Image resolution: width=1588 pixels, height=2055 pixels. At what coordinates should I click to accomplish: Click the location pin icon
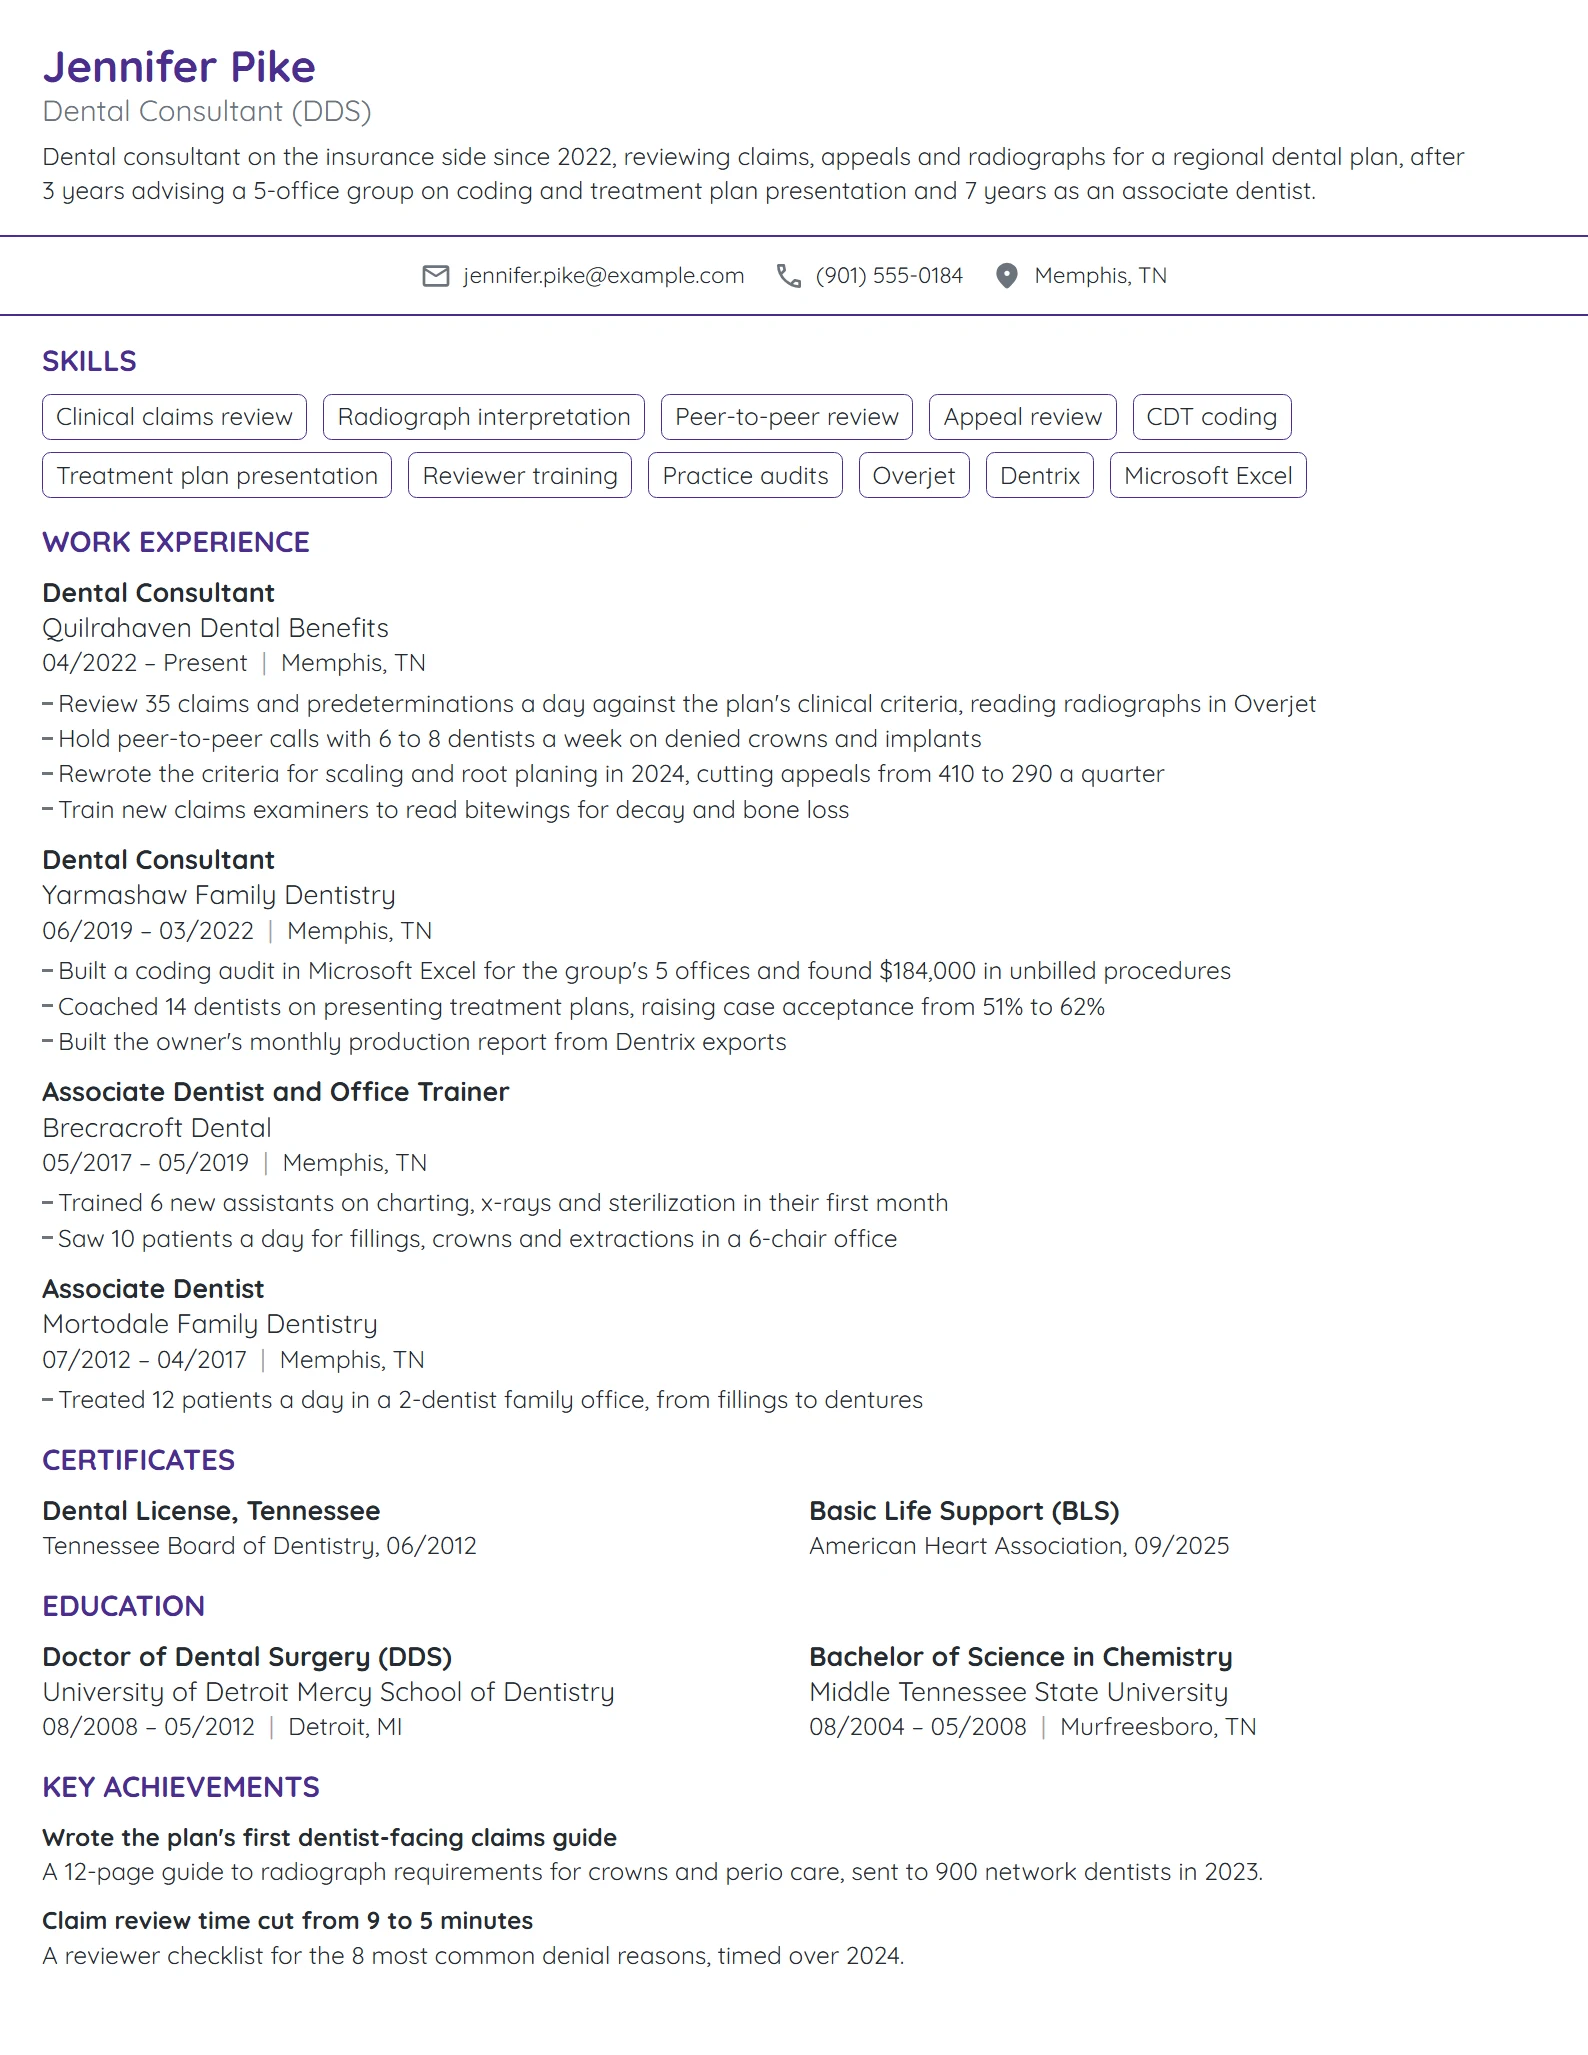(x=1007, y=276)
